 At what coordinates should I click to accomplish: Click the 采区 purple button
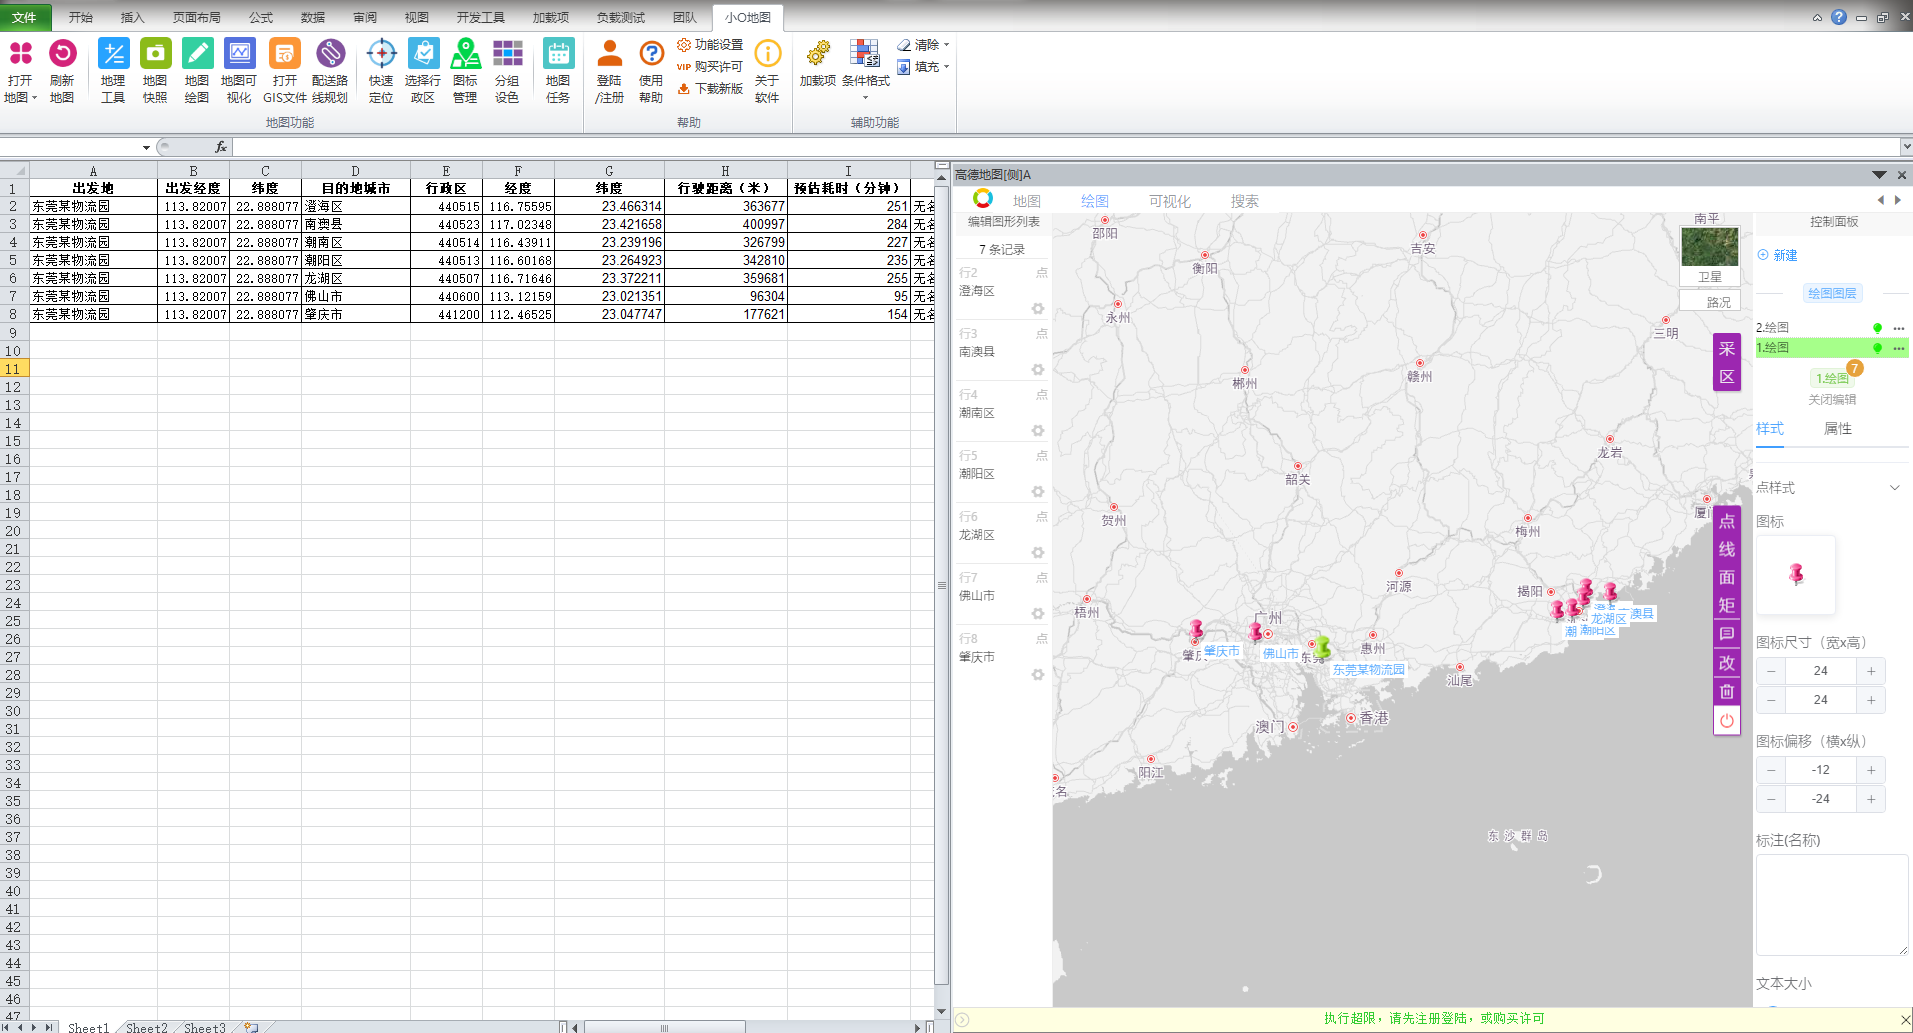click(1727, 362)
